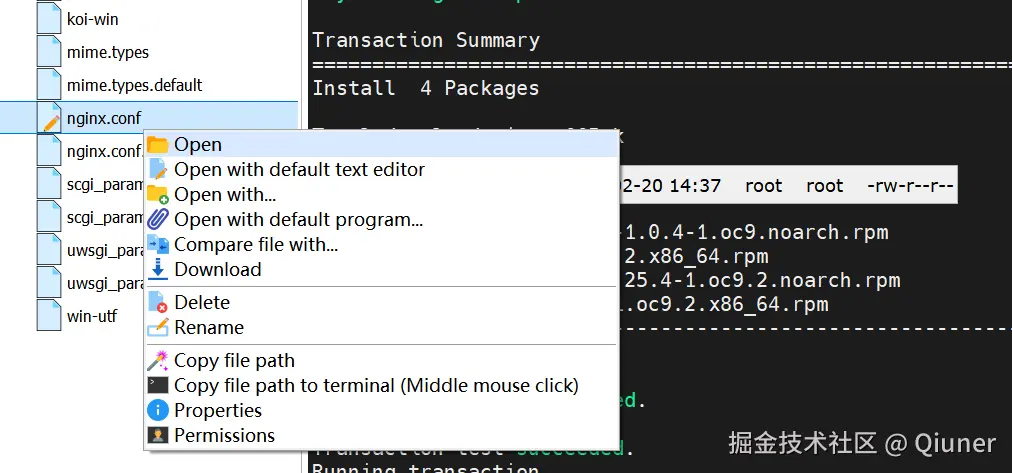Image resolution: width=1012 pixels, height=473 pixels.
Task: Click the Compare file with arrows icon
Action: pos(157,245)
